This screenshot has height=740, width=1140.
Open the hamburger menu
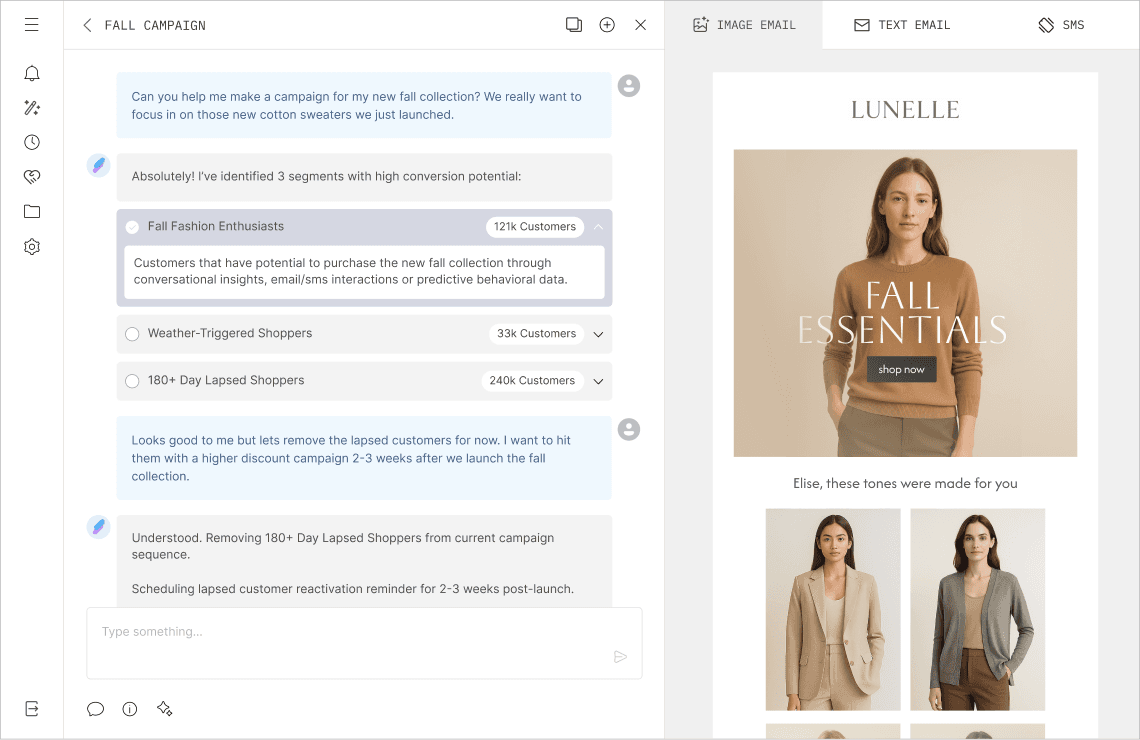[31, 25]
